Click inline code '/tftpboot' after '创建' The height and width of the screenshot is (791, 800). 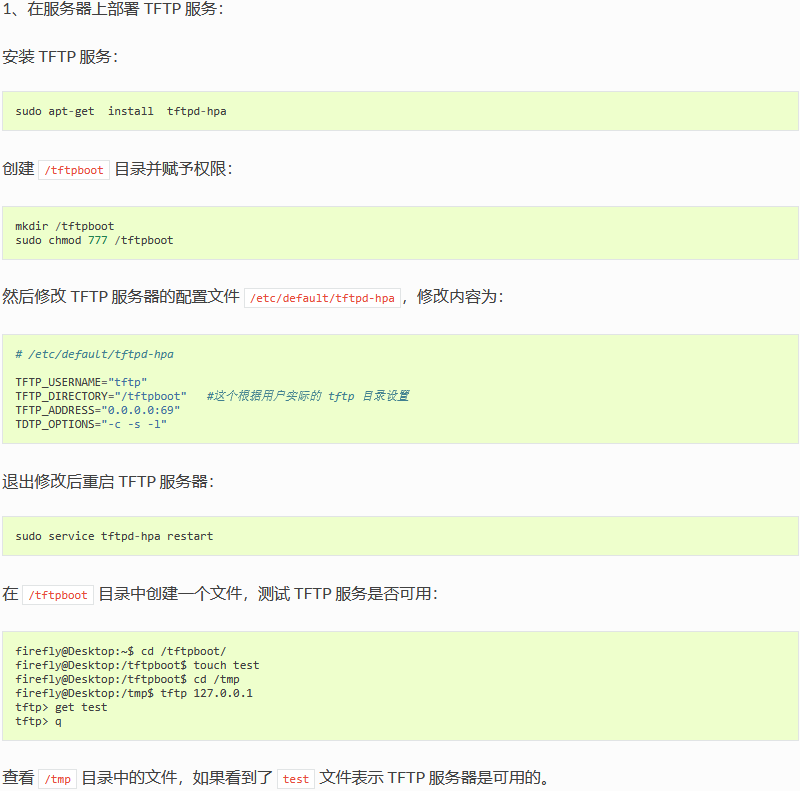tap(74, 170)
